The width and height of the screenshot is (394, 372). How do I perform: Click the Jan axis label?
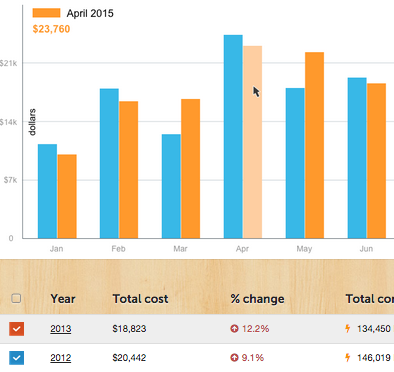56,249
